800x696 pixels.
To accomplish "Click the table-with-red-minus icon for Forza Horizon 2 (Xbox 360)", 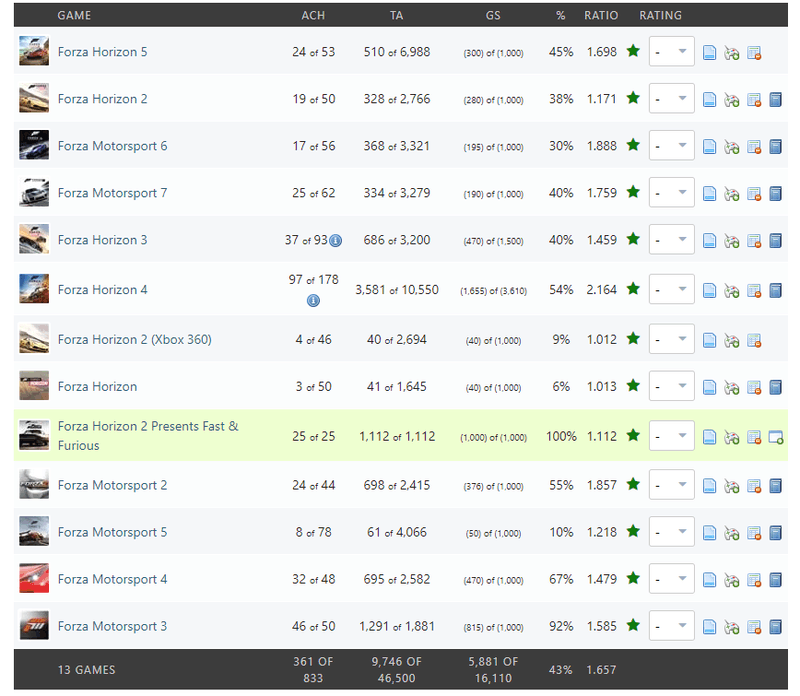I will [754, 340].
